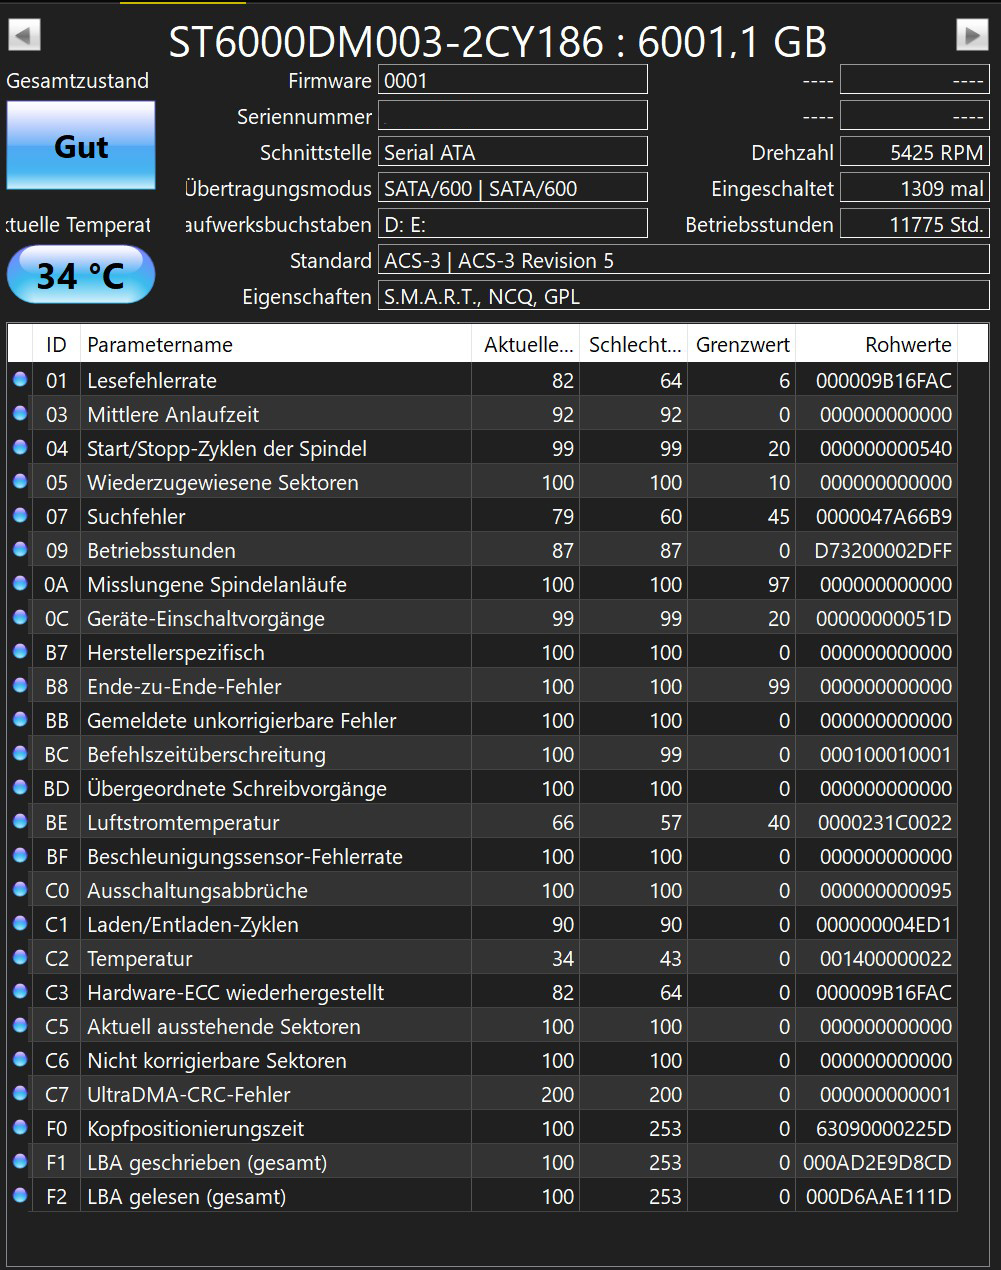Select the Luftstromtemperatur parameter name

[183, 823]
